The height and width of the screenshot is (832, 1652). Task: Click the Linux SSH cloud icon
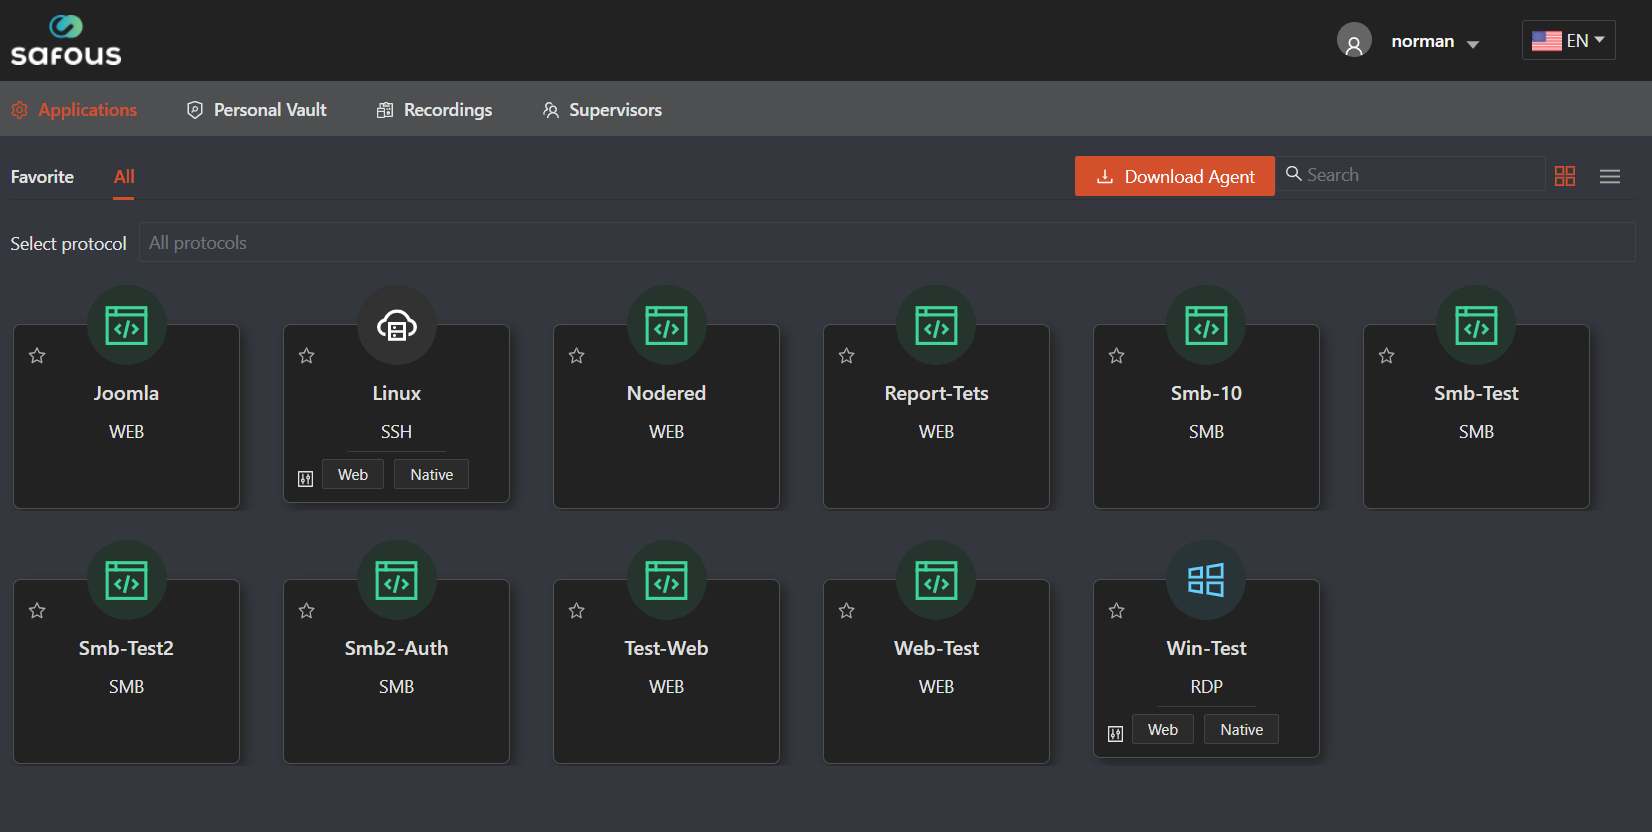tap(397, 326)
